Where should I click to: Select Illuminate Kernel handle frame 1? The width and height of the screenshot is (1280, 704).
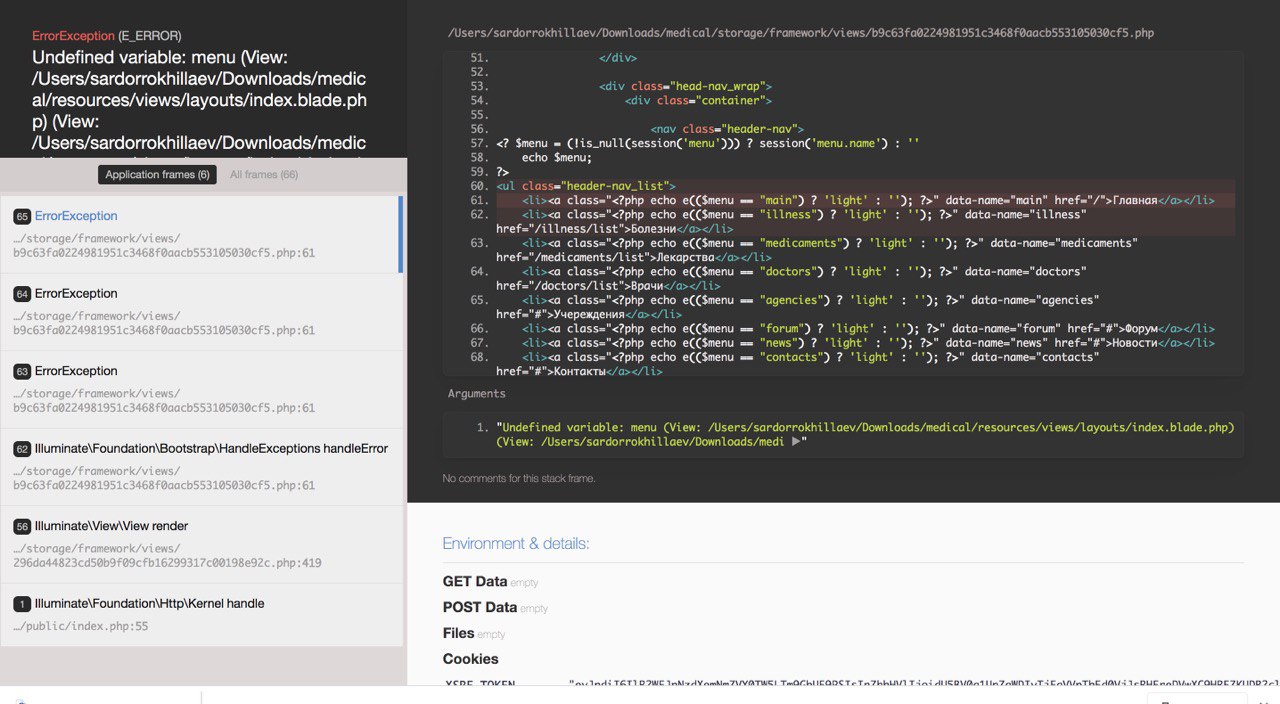[201, 614]
